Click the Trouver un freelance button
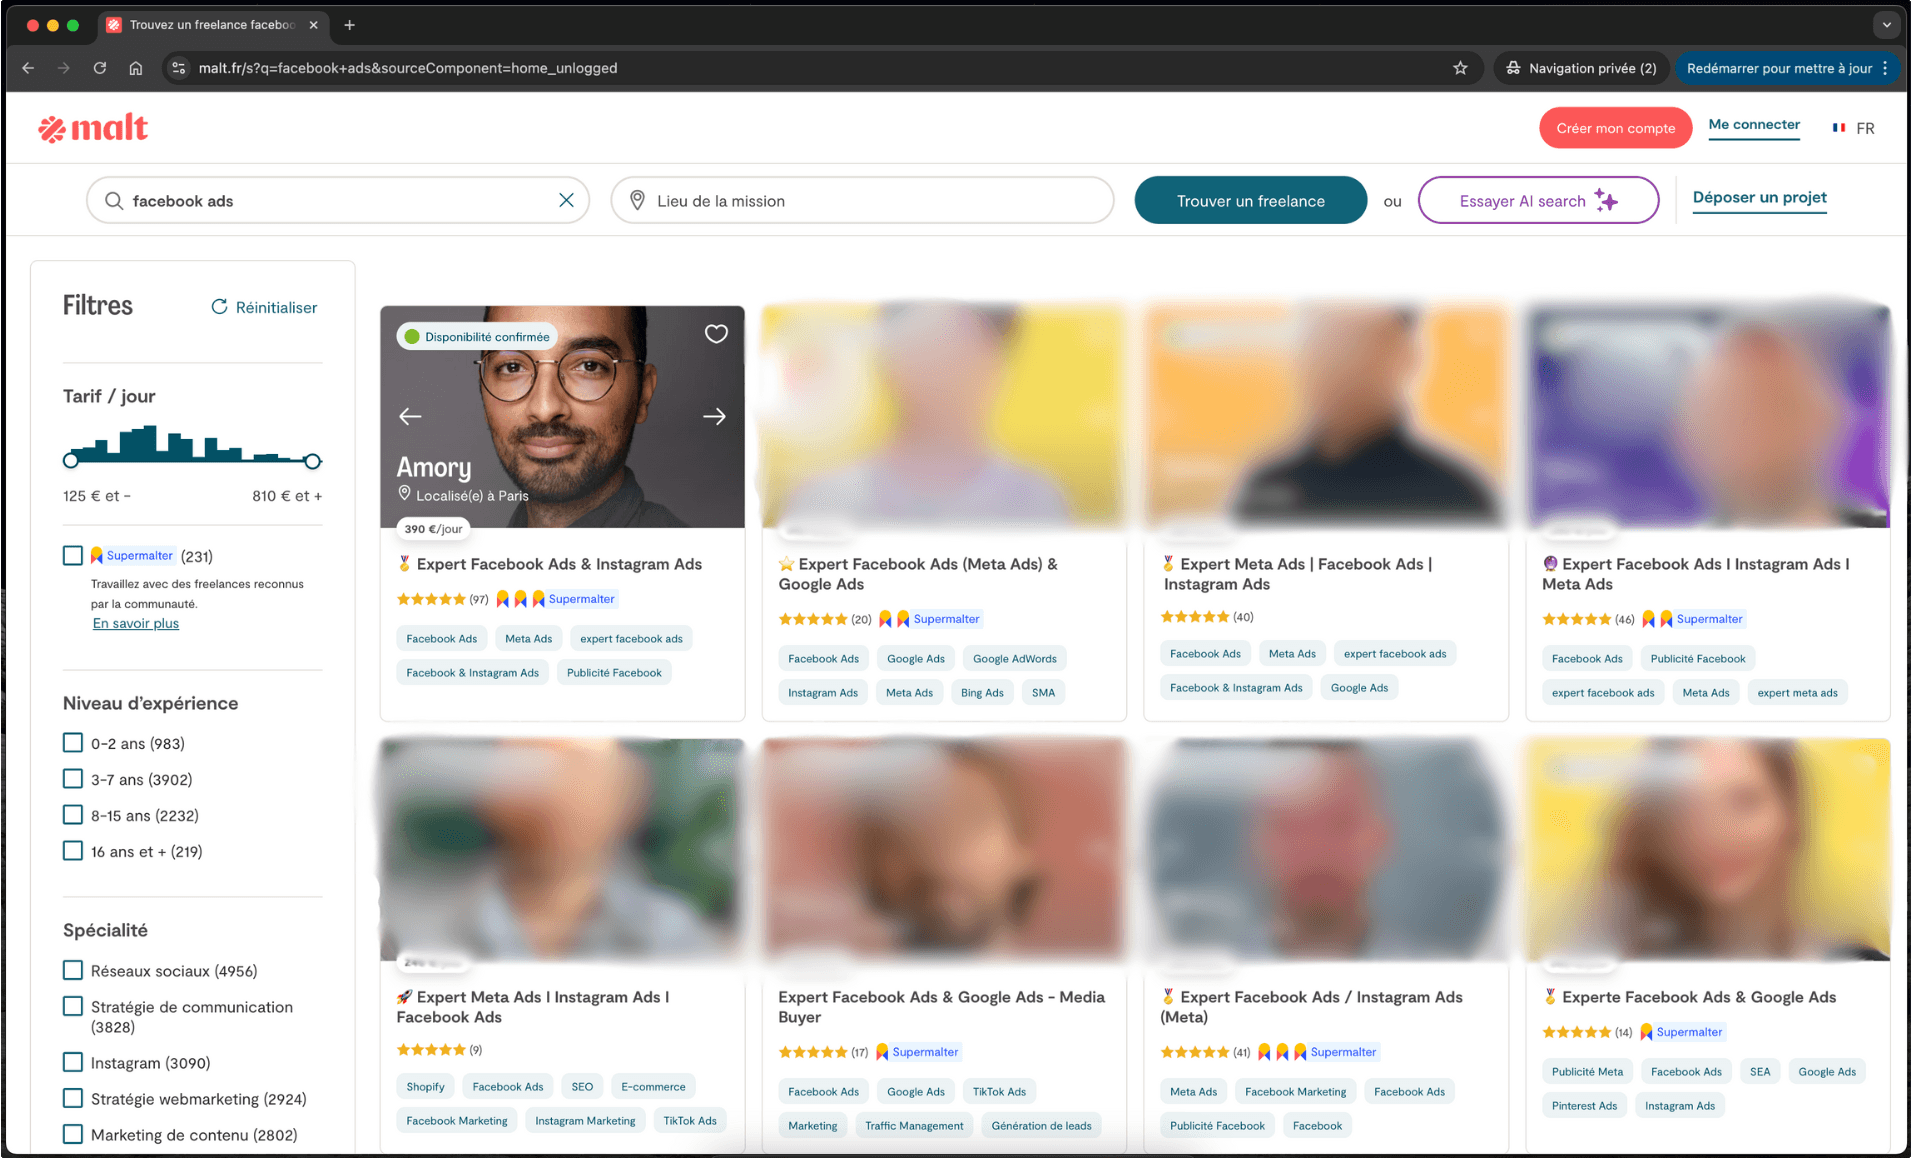This screenshot has width=1912, height=1158. [x=1250, y=200]
